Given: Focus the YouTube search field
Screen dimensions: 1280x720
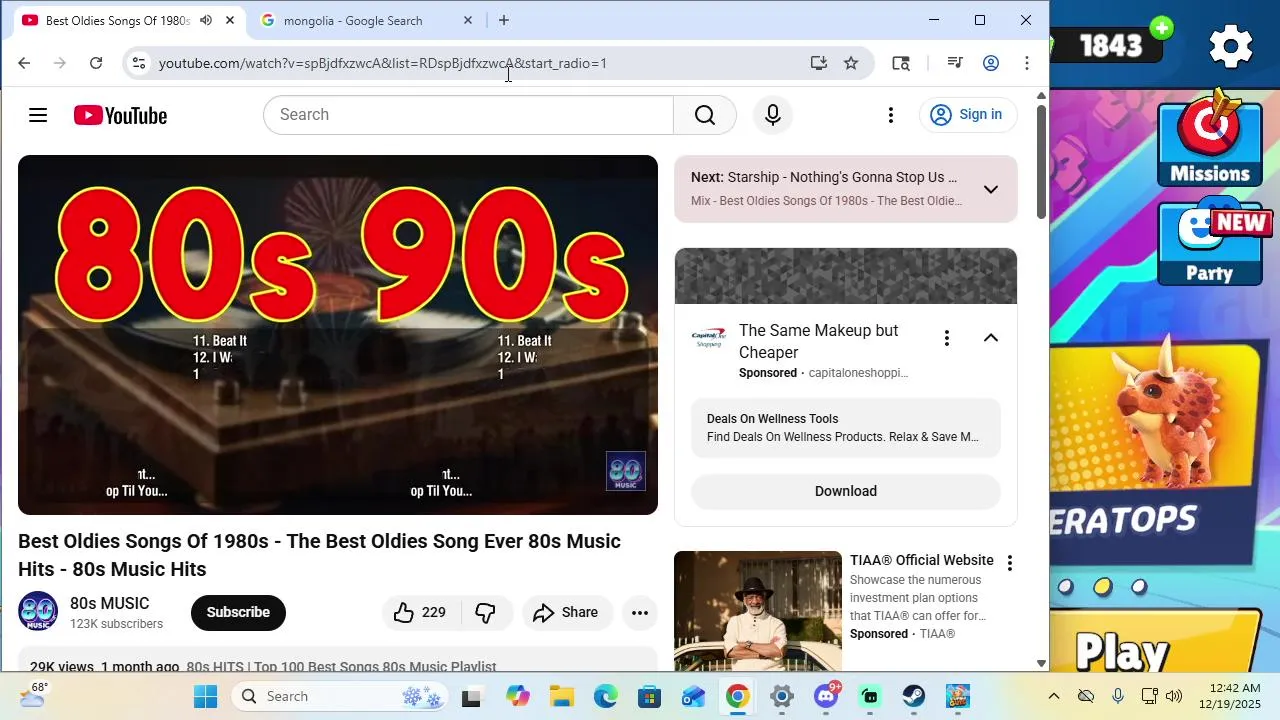Looking at the screenshot, I should coord(468,115).
